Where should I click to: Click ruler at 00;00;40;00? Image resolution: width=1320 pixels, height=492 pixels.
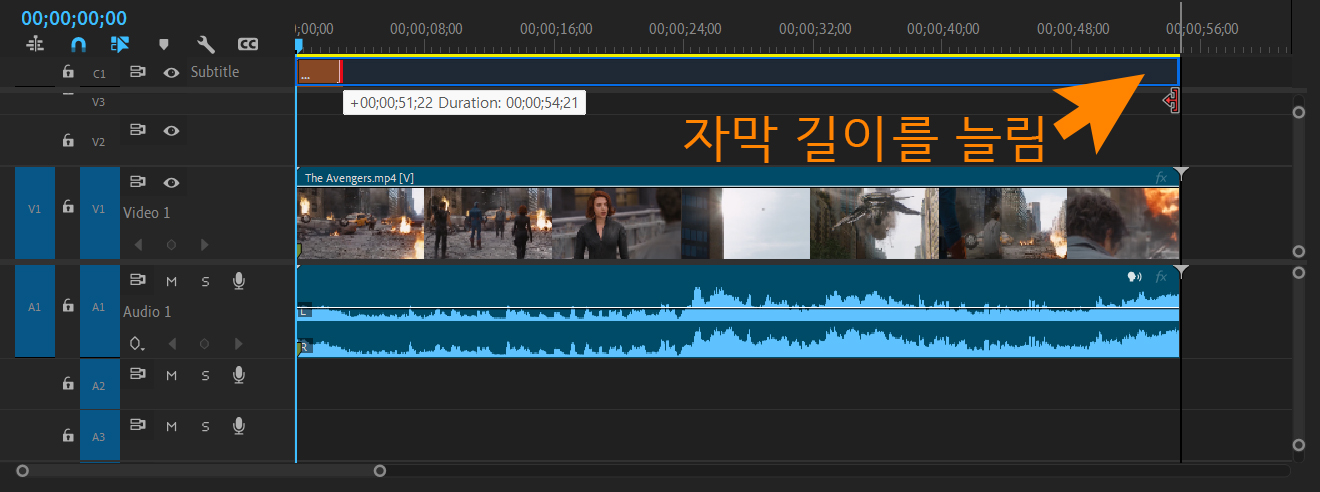(944, 29)
